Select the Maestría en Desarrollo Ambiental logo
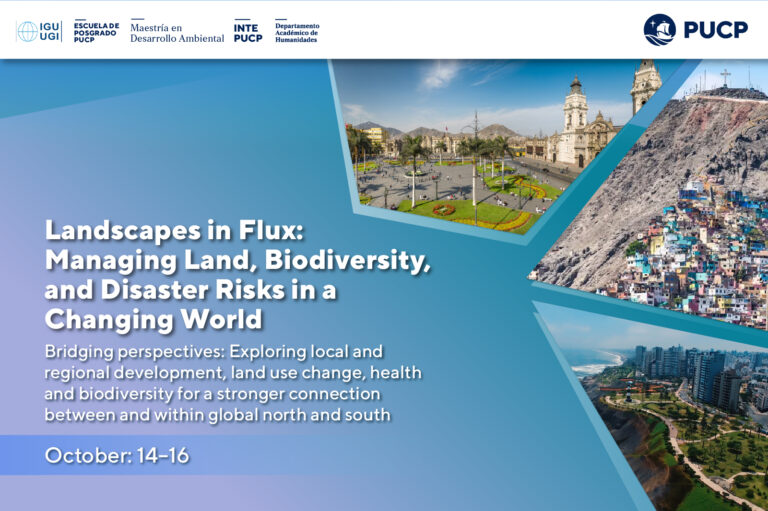 [177, 32]
